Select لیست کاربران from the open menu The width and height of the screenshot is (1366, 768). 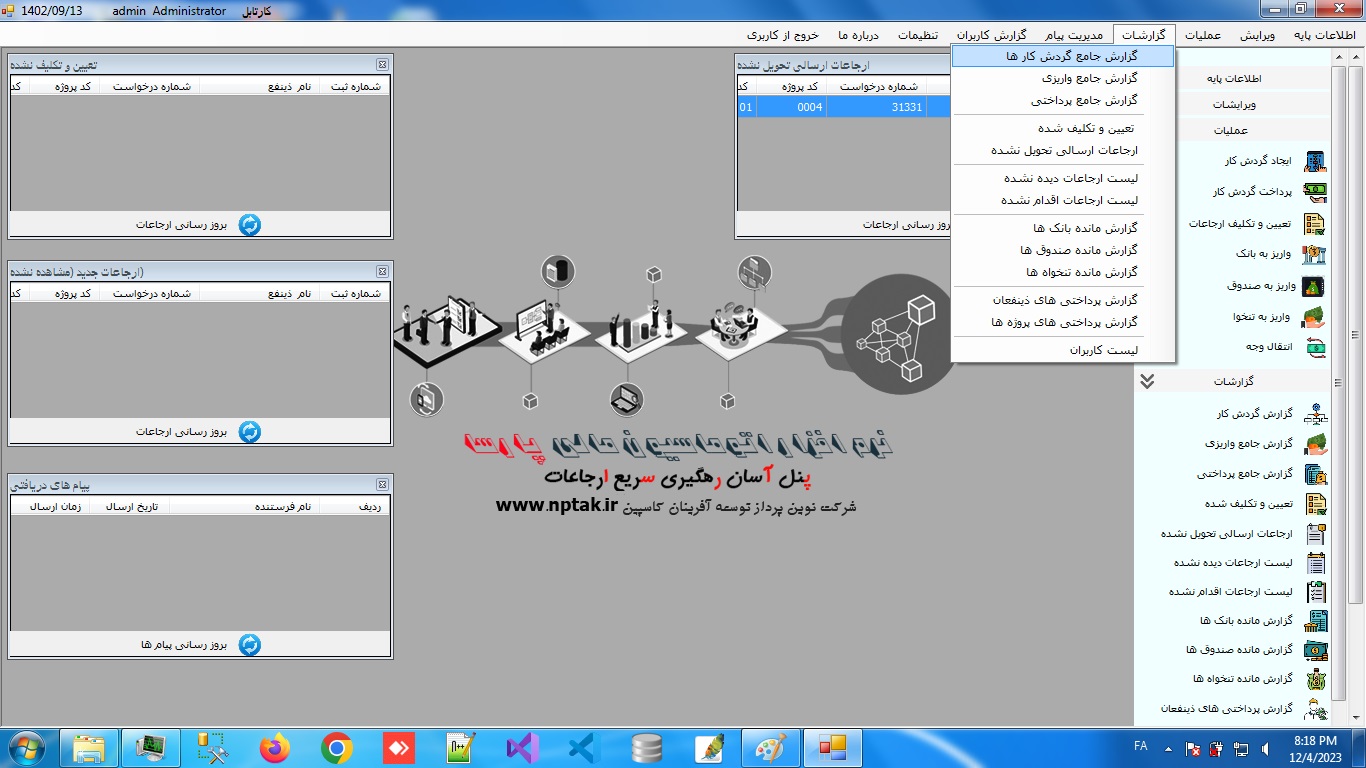[x=1103, y=350]
